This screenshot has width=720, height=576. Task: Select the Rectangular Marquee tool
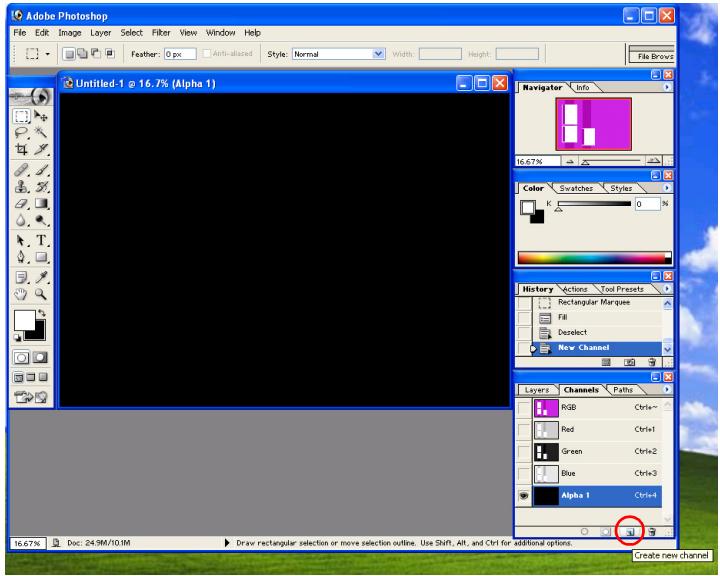click(x=21, y=116)
